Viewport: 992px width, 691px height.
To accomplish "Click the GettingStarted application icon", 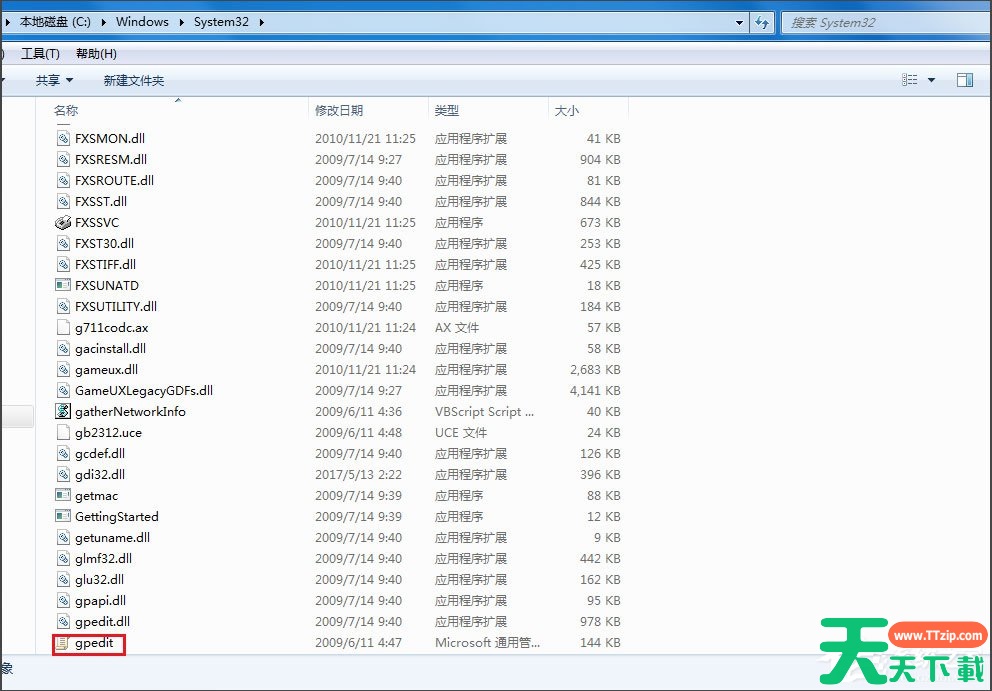I will (x=62, y=516).
